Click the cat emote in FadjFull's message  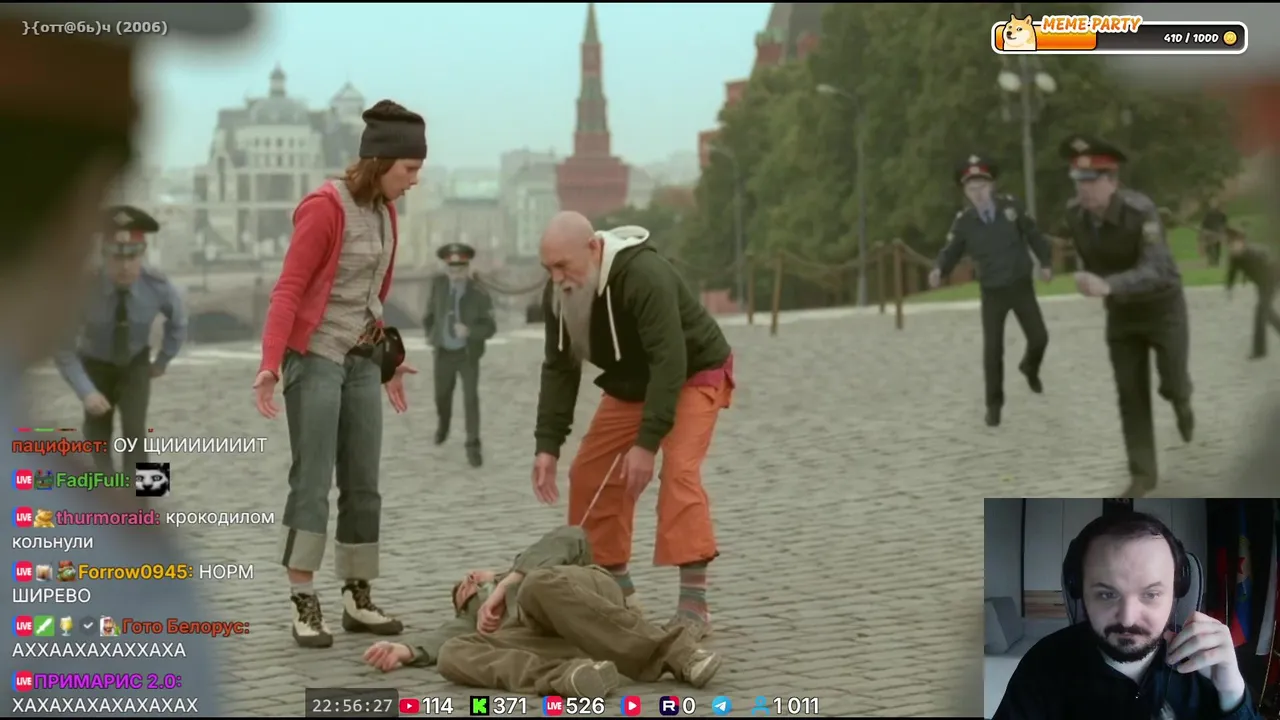(x=152, y=480)
